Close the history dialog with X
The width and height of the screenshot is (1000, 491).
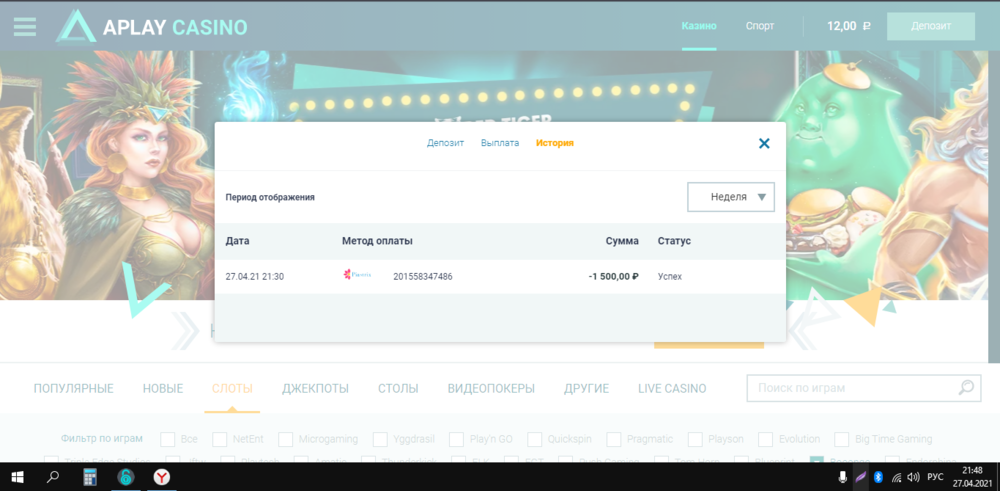pos(764,143)
